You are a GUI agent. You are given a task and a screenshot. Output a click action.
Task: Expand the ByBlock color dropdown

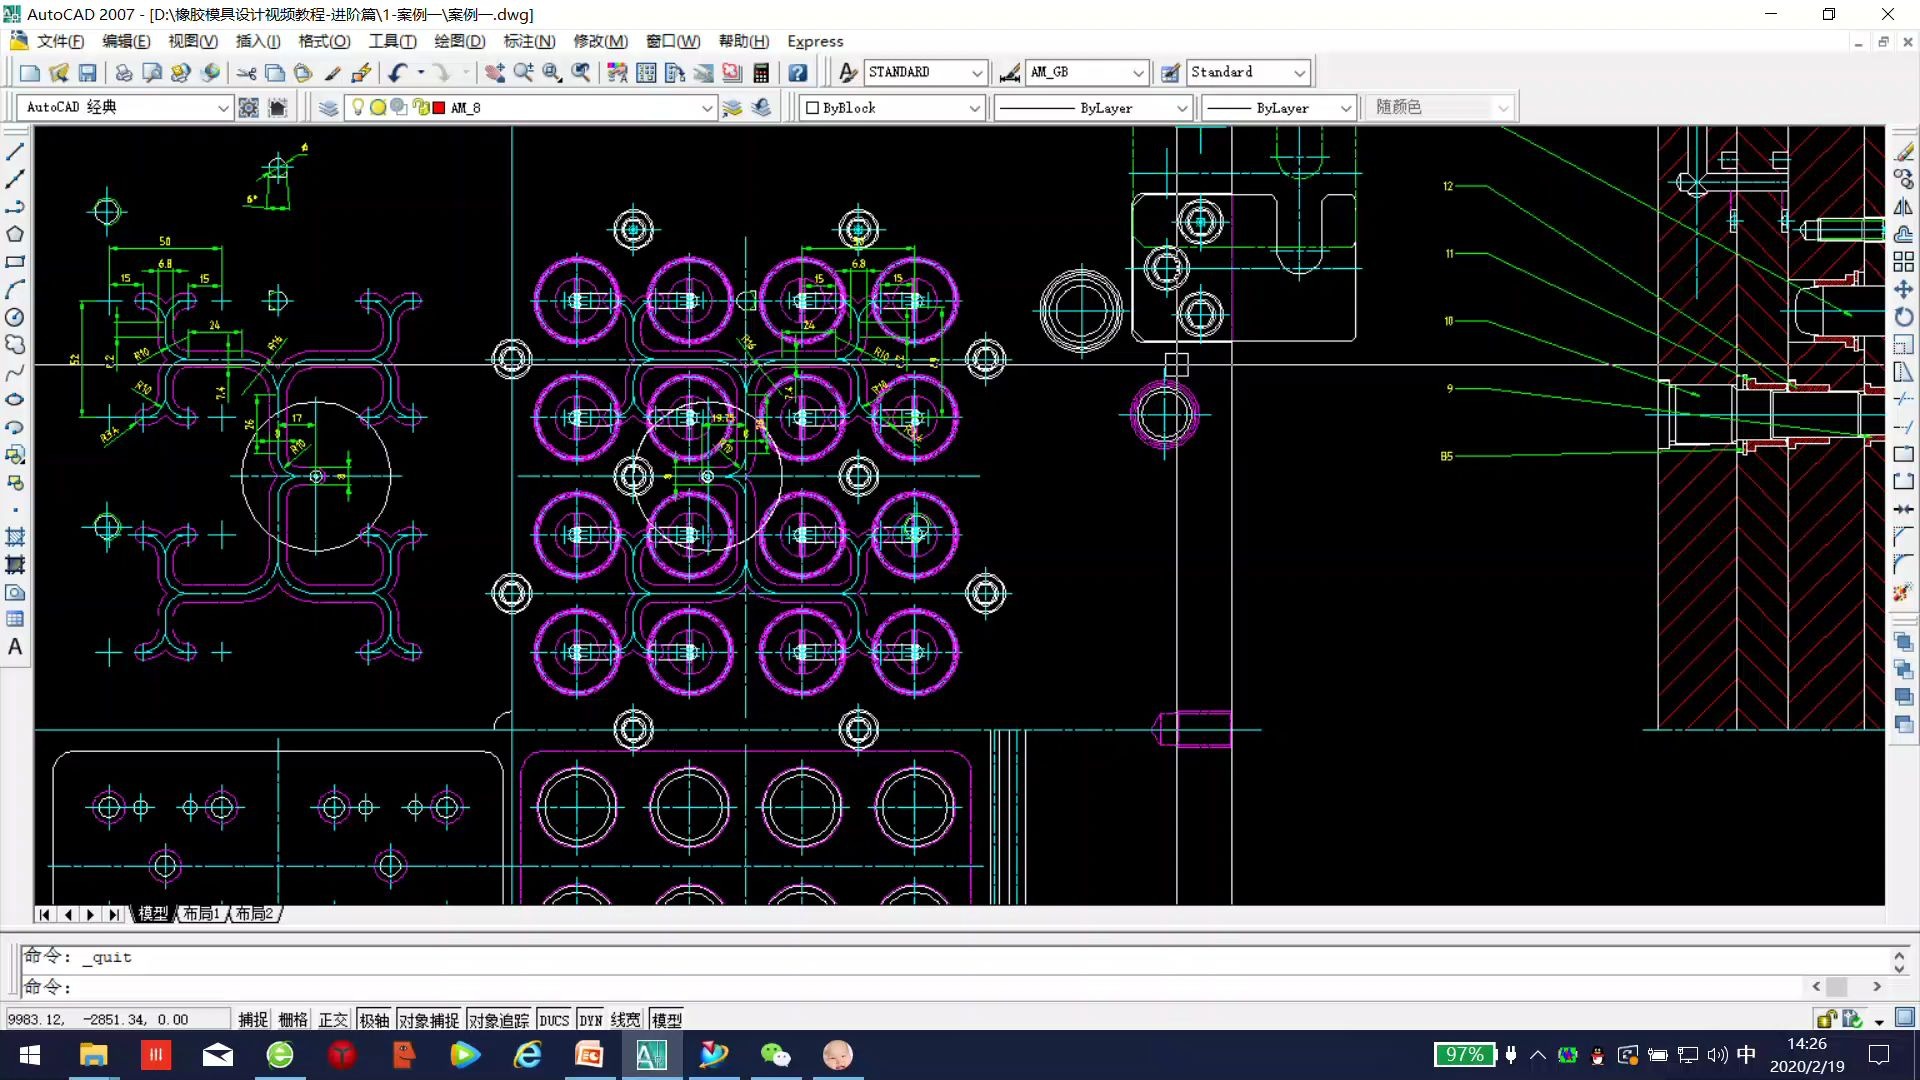(x=974, y=108)
